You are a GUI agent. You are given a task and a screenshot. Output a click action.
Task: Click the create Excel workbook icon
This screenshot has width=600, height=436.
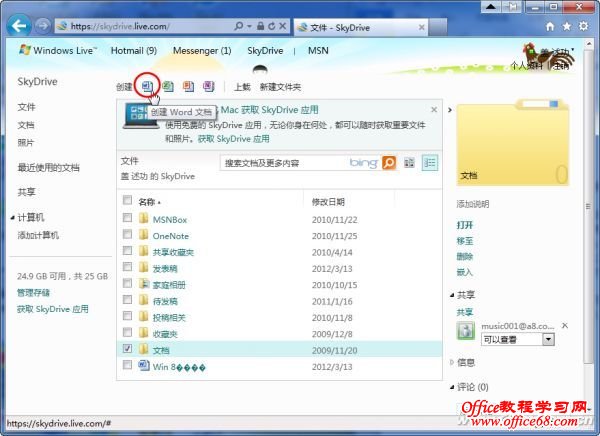(168, 87)
